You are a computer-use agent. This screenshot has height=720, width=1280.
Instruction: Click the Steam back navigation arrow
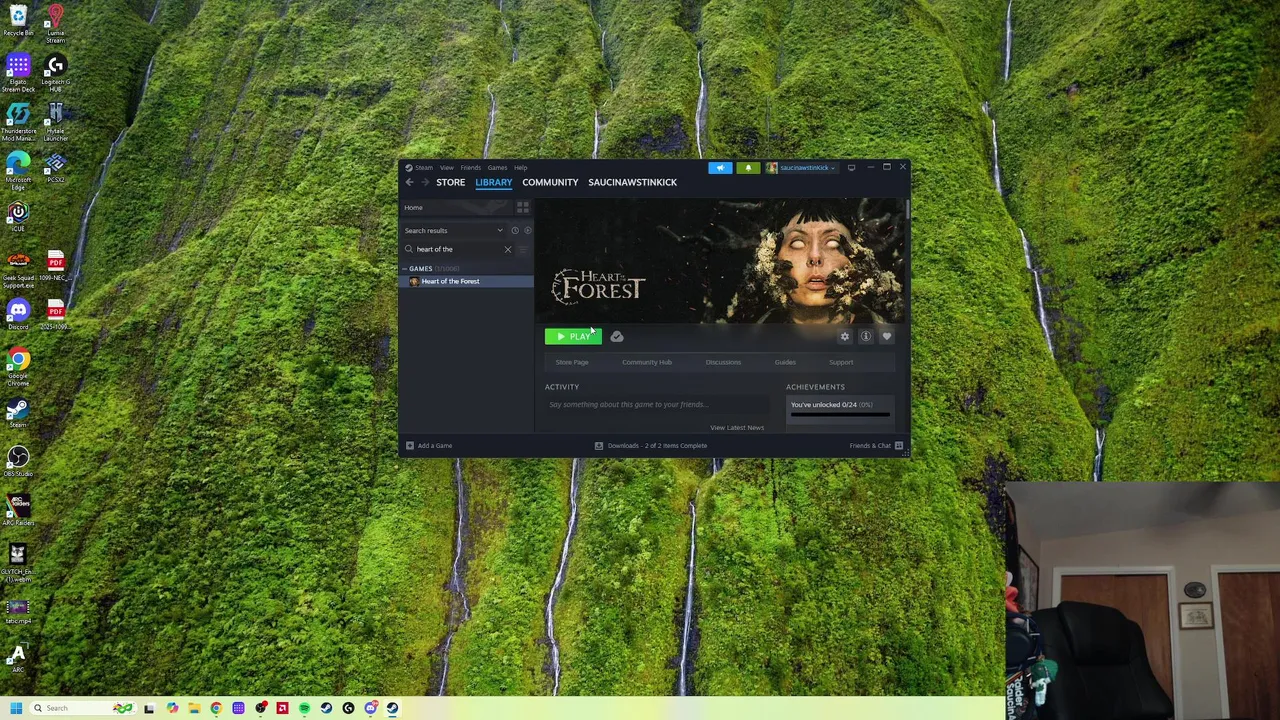[409, 182]
